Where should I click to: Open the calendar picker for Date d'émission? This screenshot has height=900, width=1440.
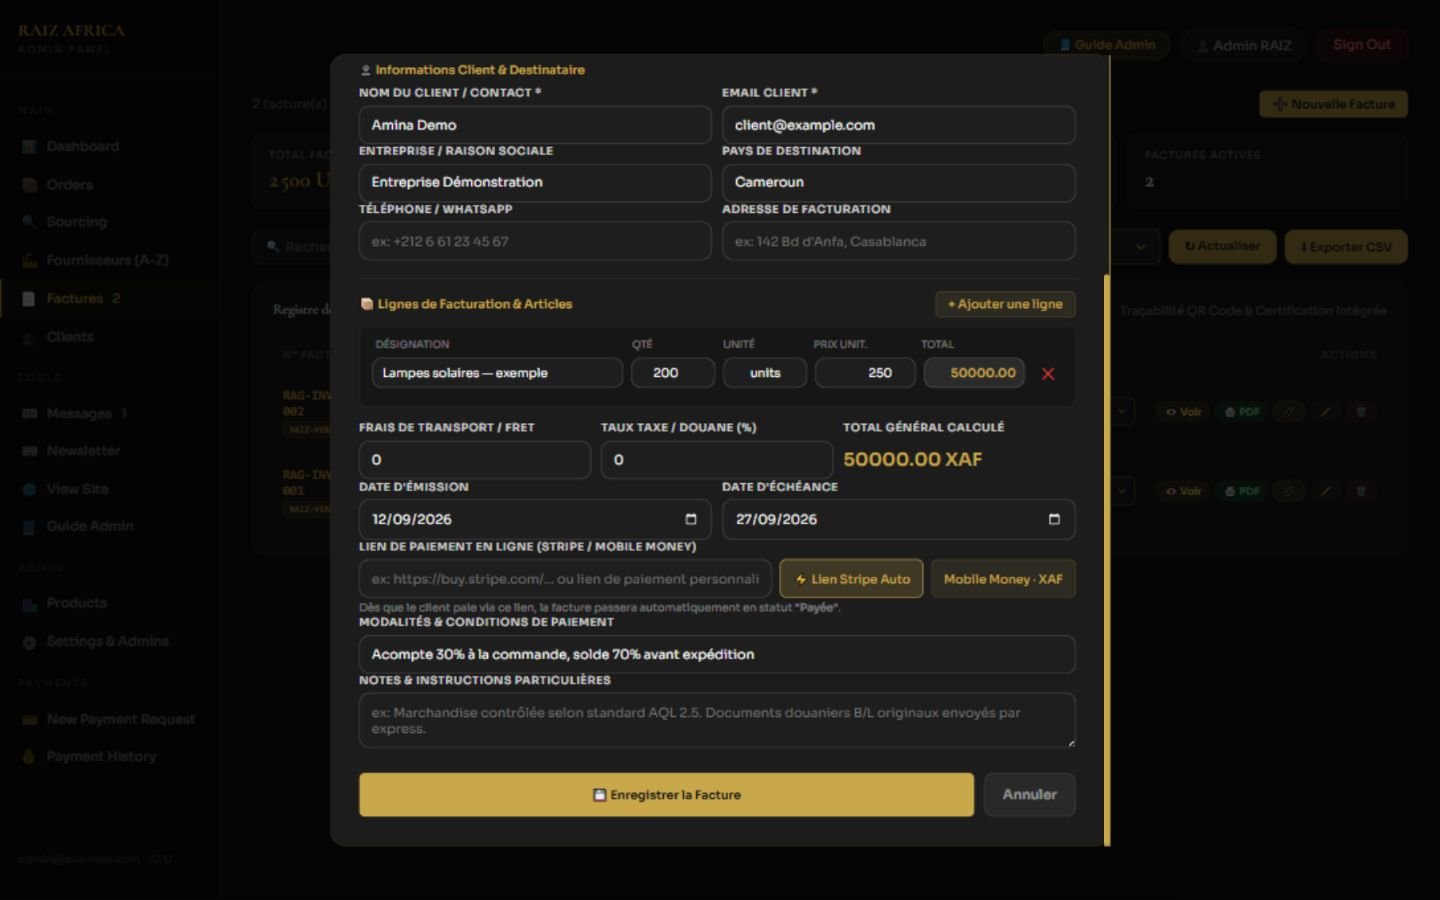[690, 519]
